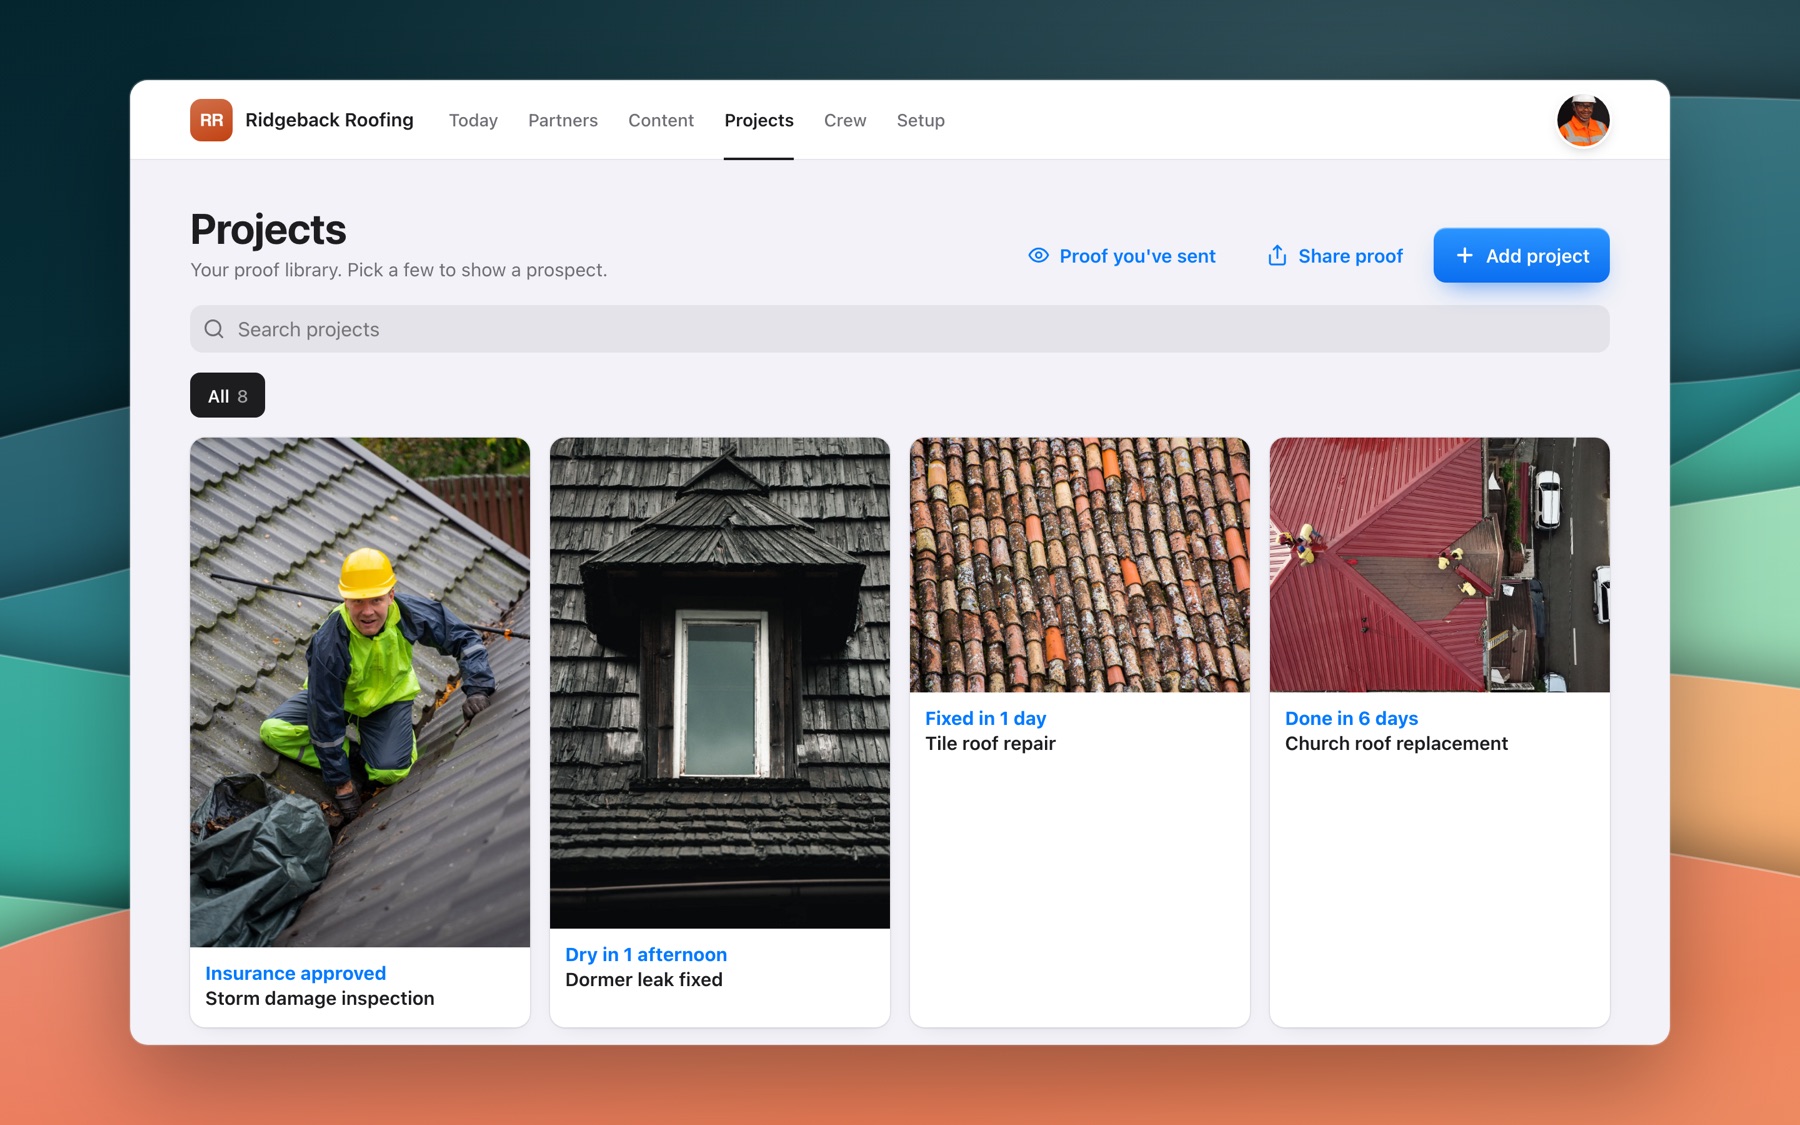Open the user profile avatar
Screen dimensions: 1800x1125
coord(1583,120)
